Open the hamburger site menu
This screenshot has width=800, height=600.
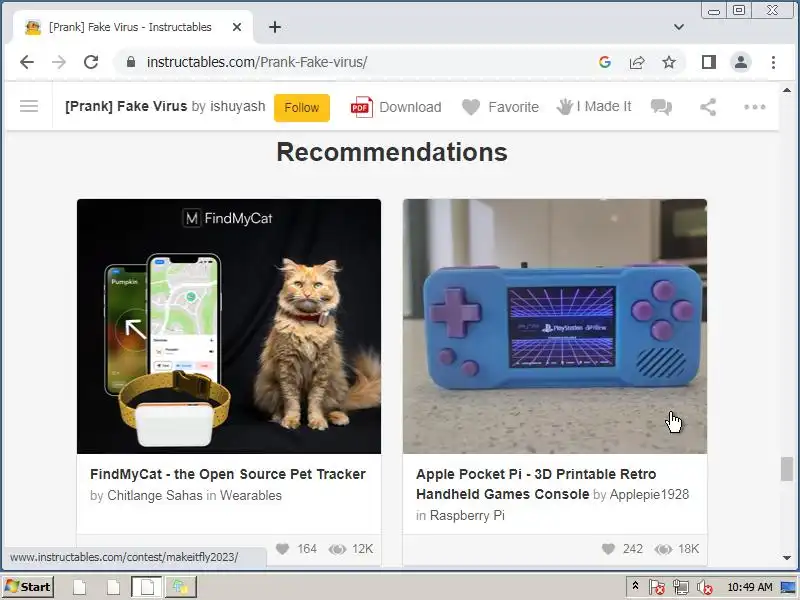(x=29, y=106)
